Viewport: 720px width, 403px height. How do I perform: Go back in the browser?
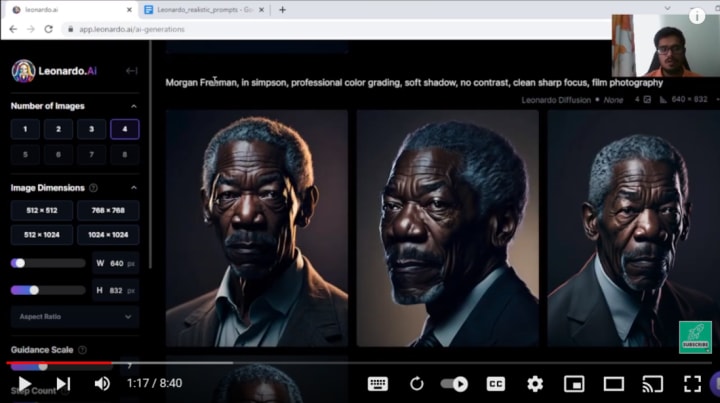click(x=13, y=29)
